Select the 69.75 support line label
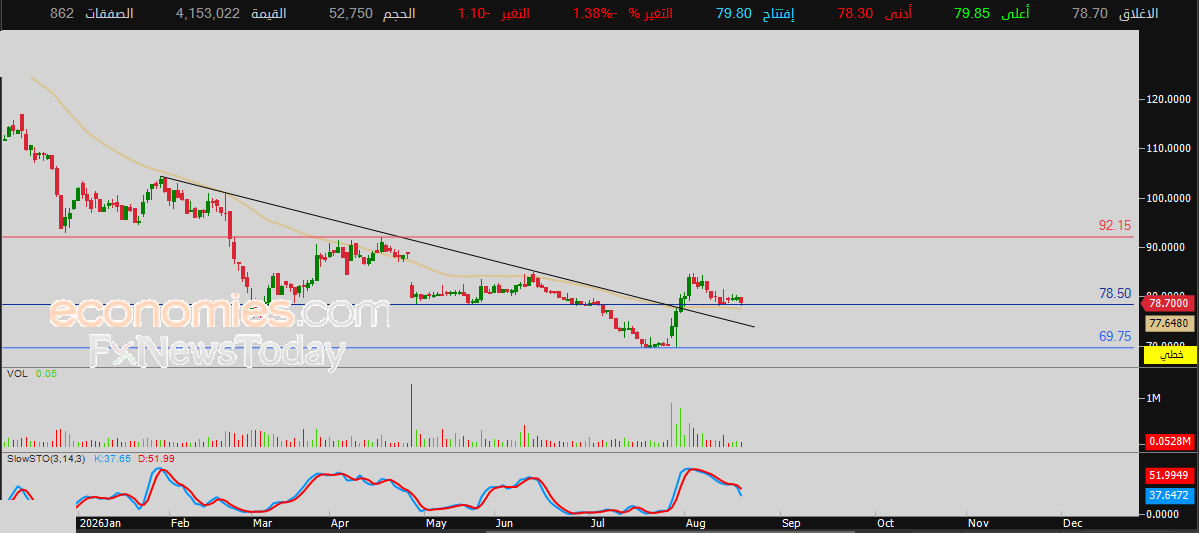The image size is (1199, 533). [1115, 336]
